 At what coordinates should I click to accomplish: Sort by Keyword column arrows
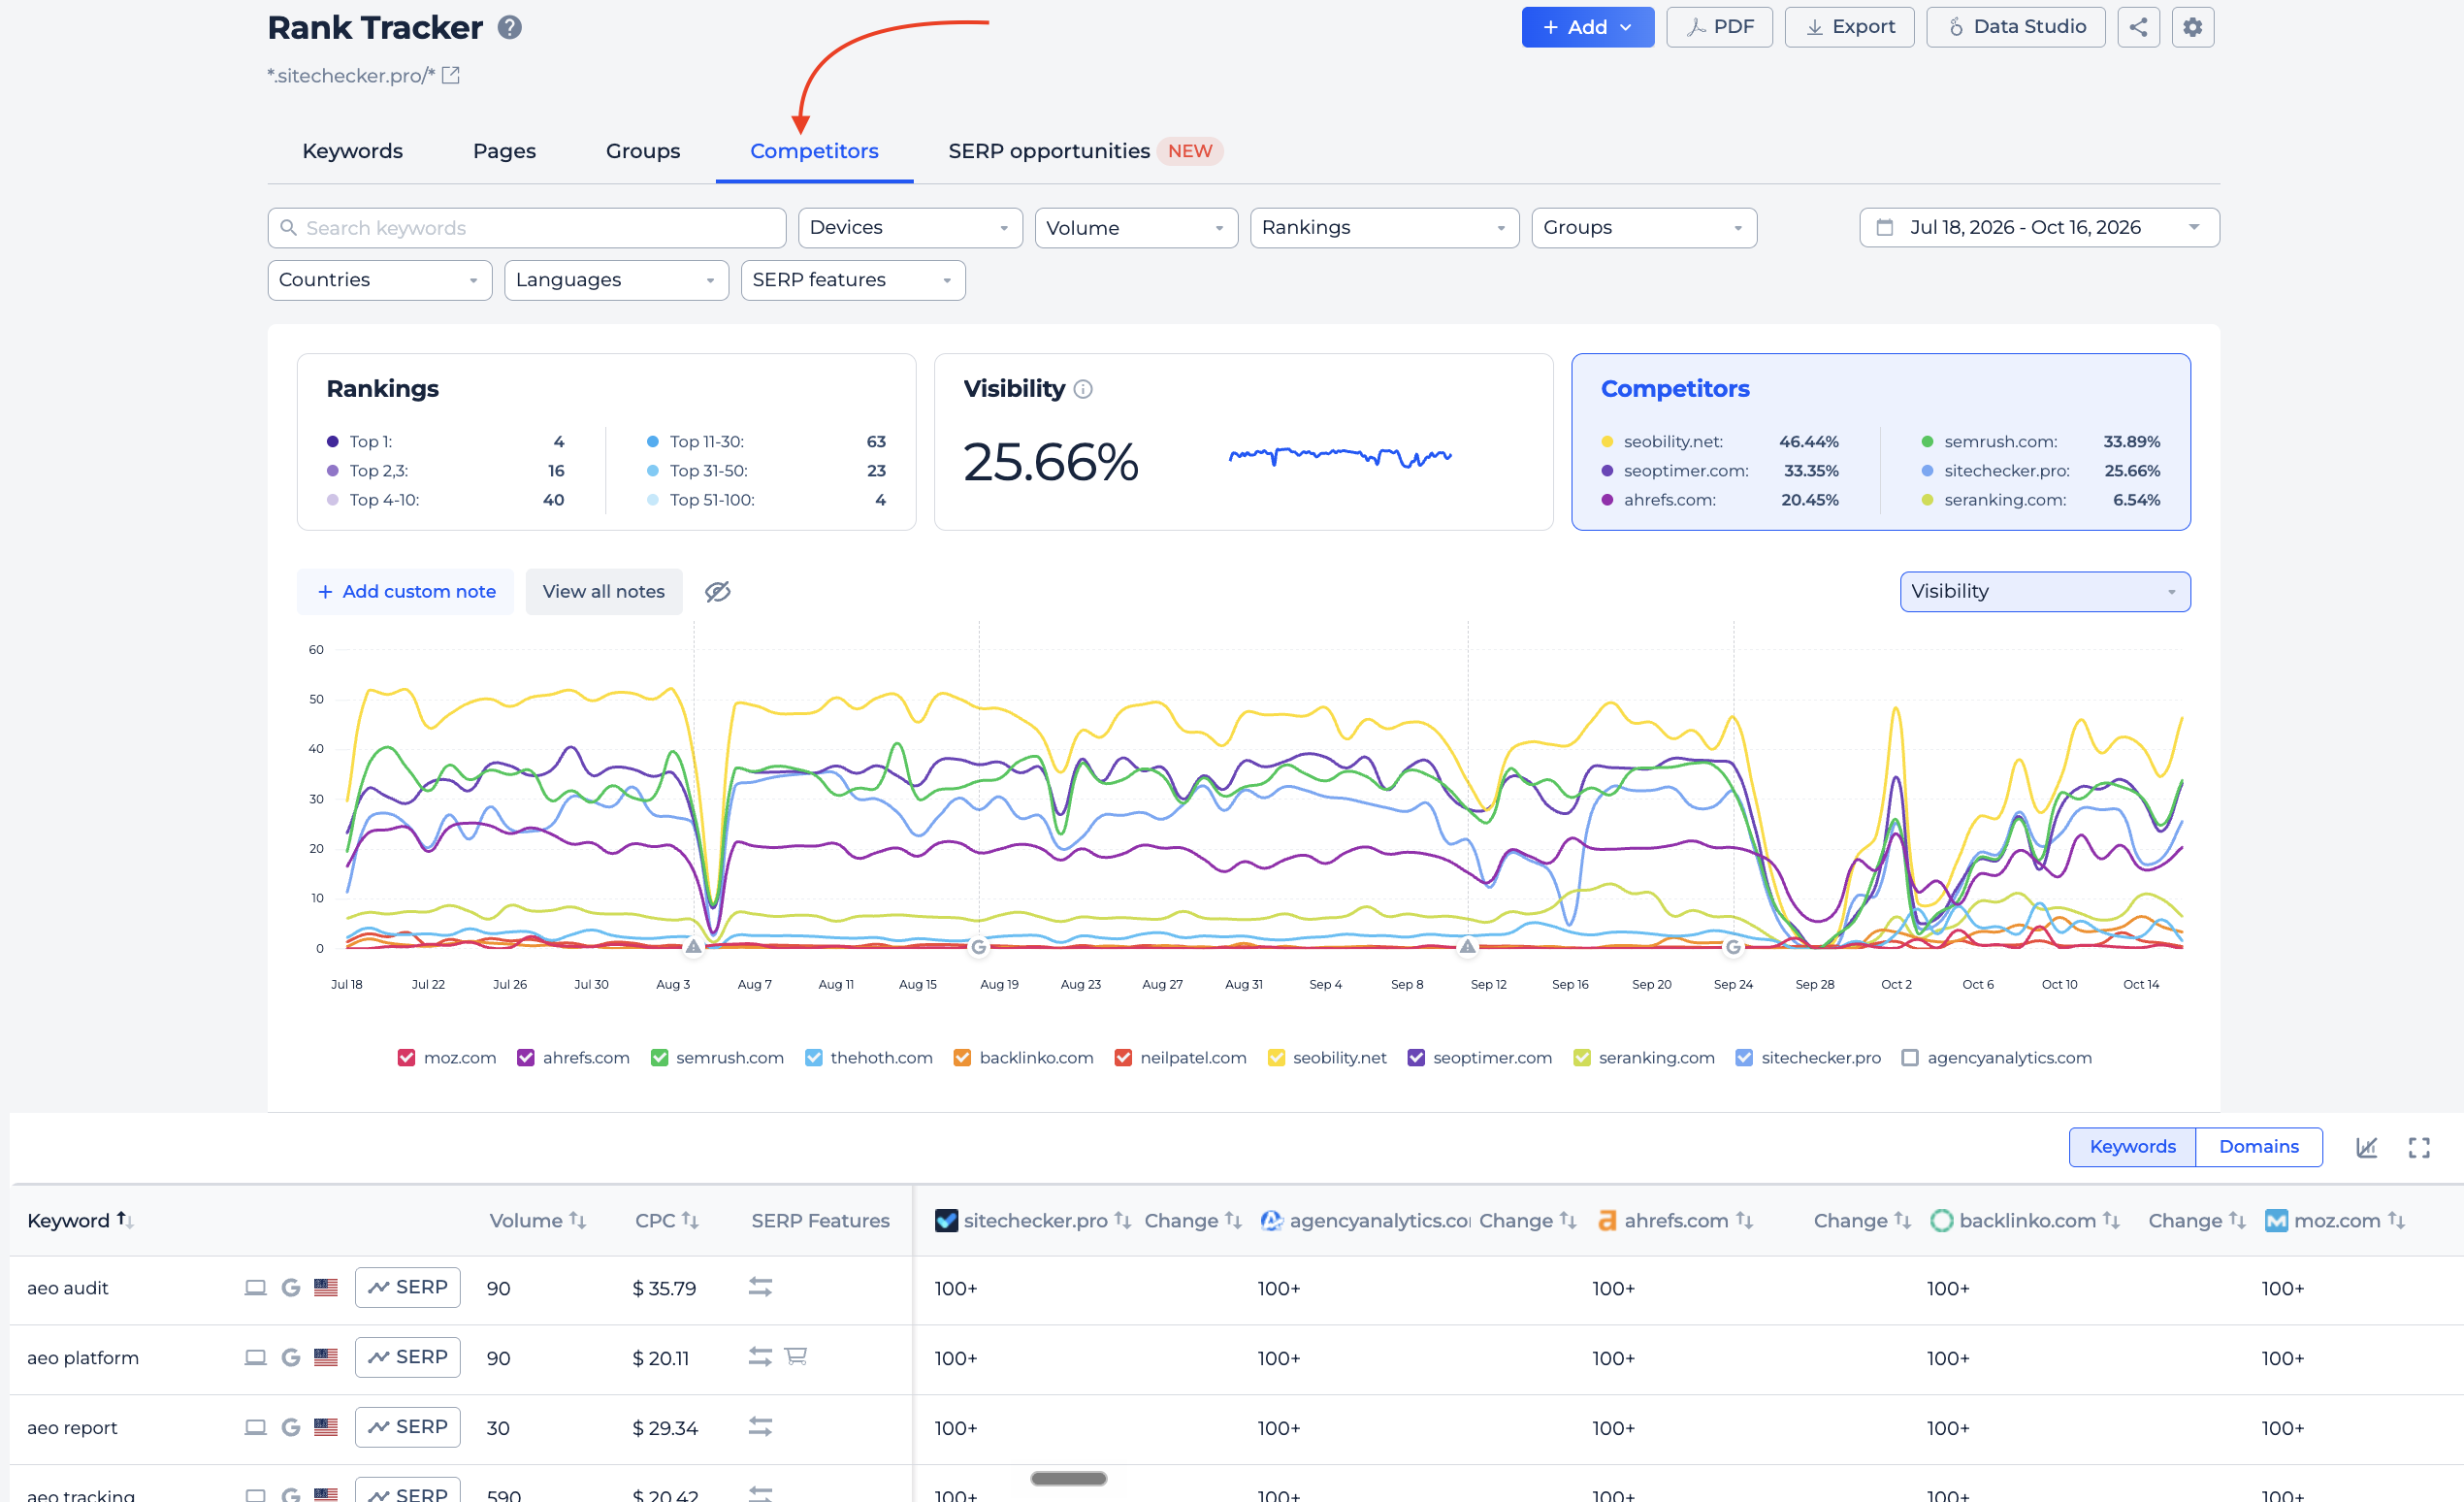click(x=126, y=1220)
